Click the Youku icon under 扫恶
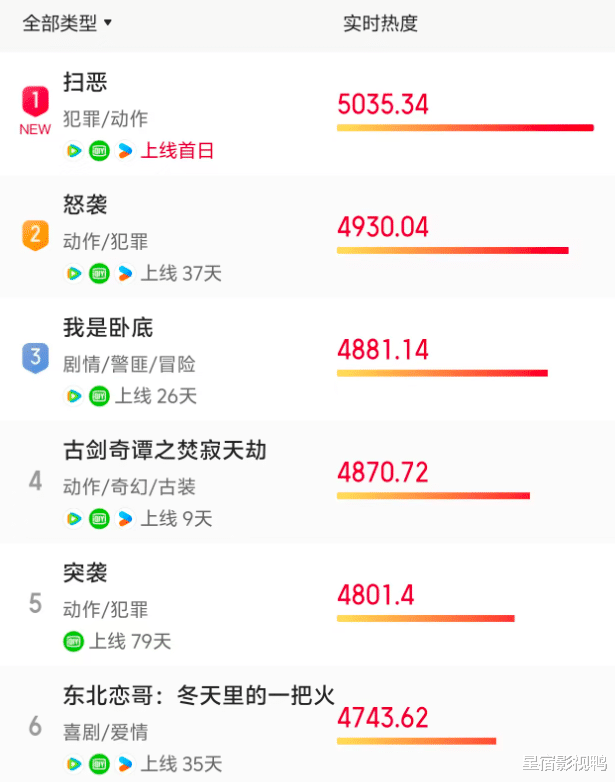Viewport: 615px width, 782px height. point(124,151)
